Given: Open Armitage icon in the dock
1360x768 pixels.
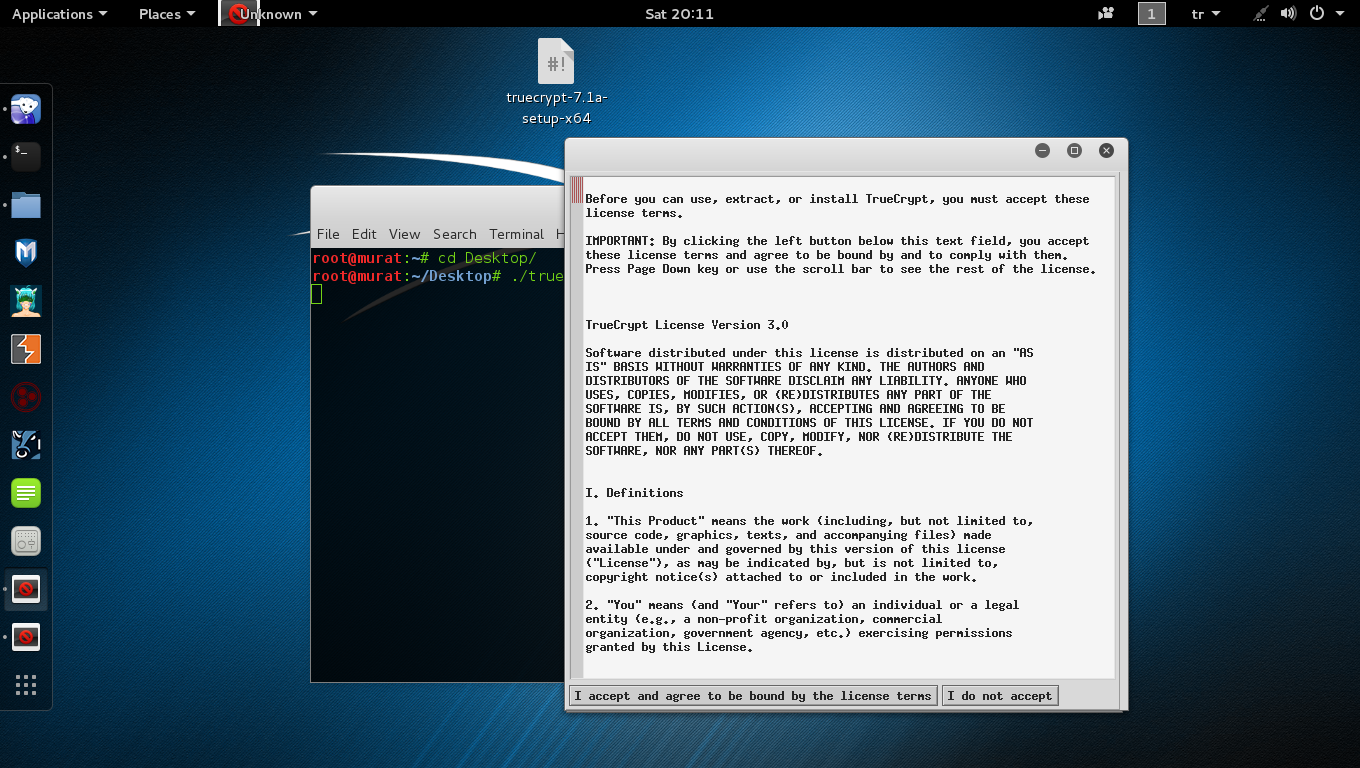Looking at the screenshot, I should coord(26,301).
